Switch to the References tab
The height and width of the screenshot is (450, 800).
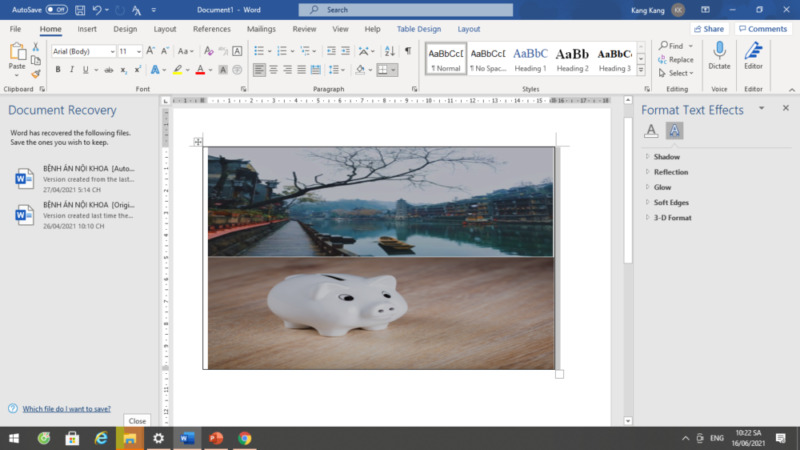(212, 29)
